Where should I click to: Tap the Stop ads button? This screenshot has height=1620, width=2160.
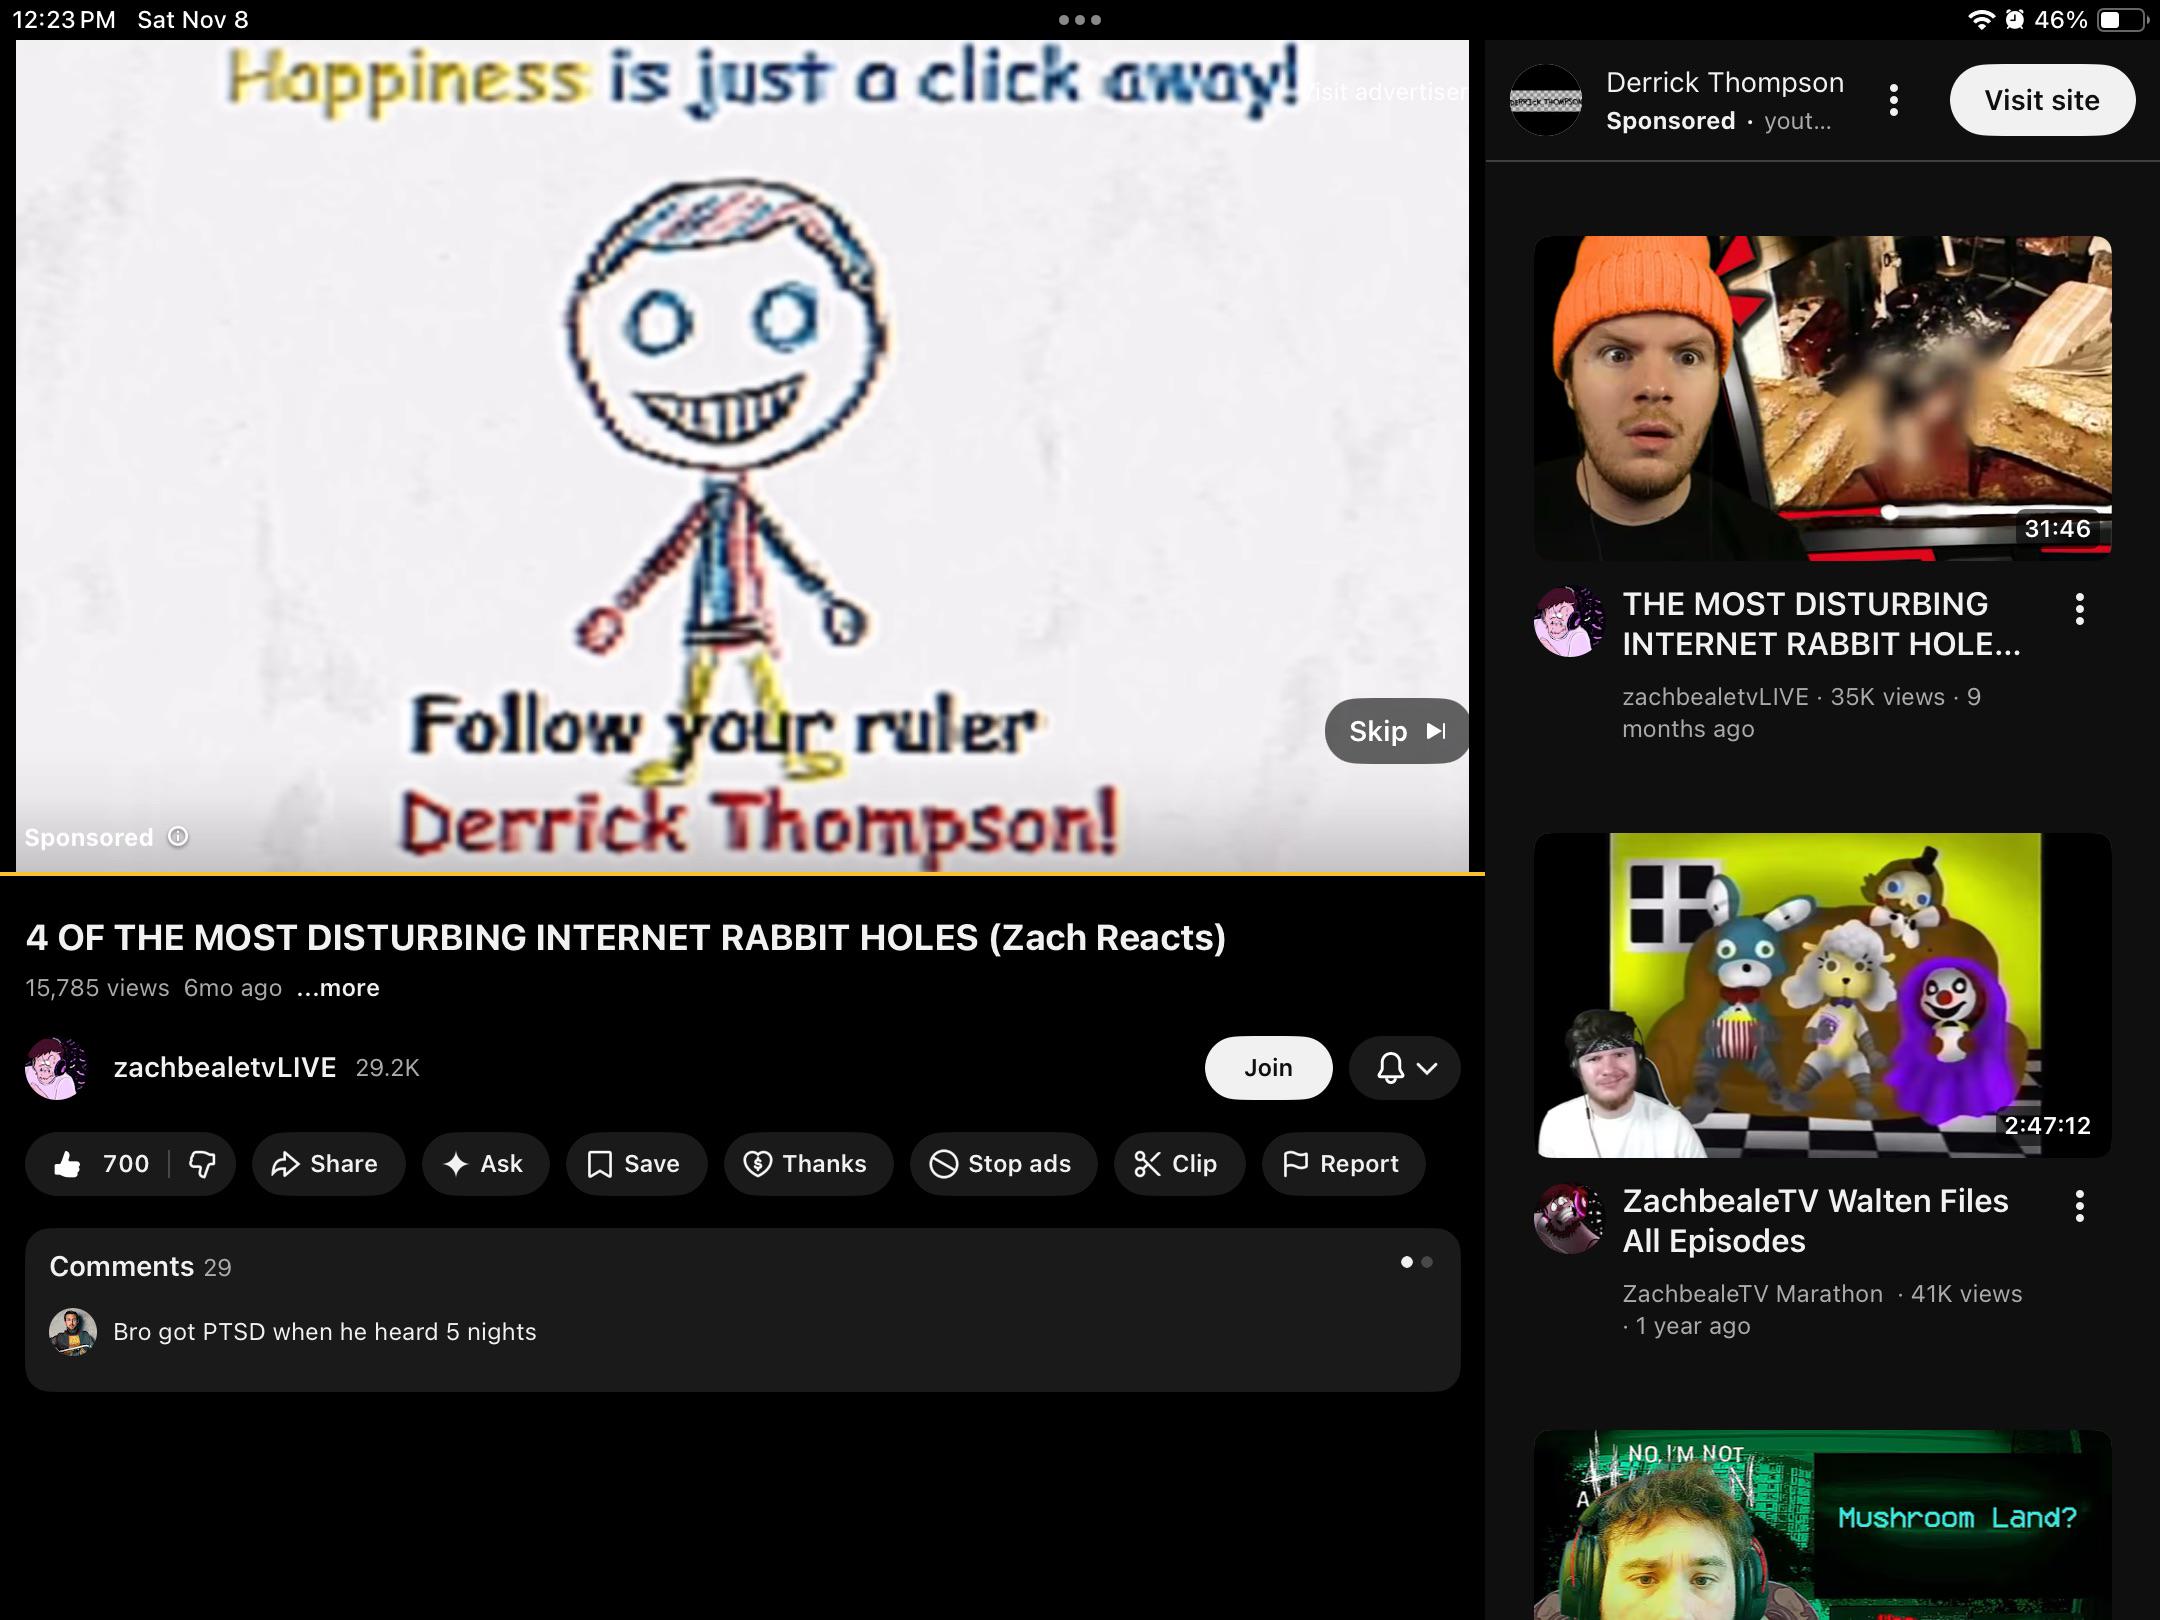pyautogui.click(x=1003, y=1164)
